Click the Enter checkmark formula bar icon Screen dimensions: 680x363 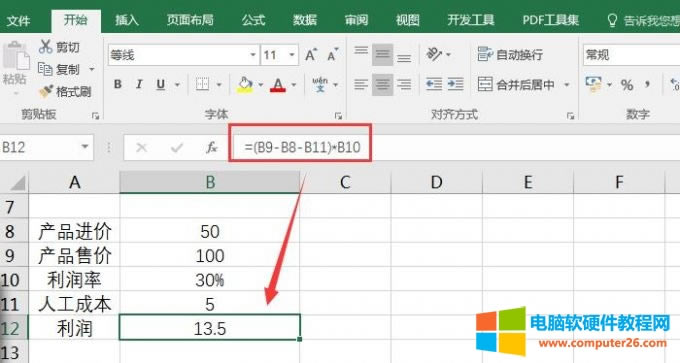point(177,148)
